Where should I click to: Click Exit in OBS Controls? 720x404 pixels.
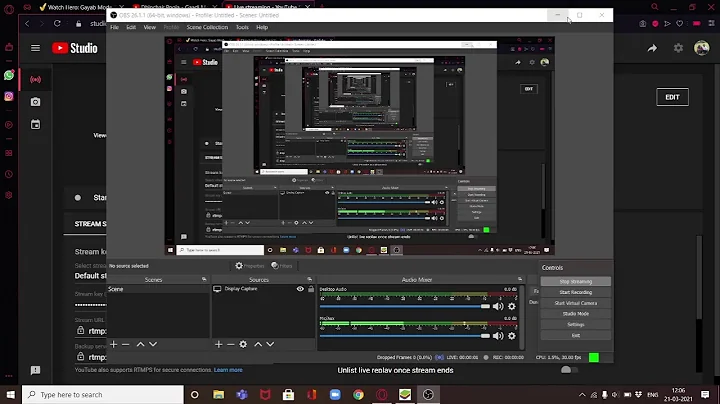pos(576,335)
